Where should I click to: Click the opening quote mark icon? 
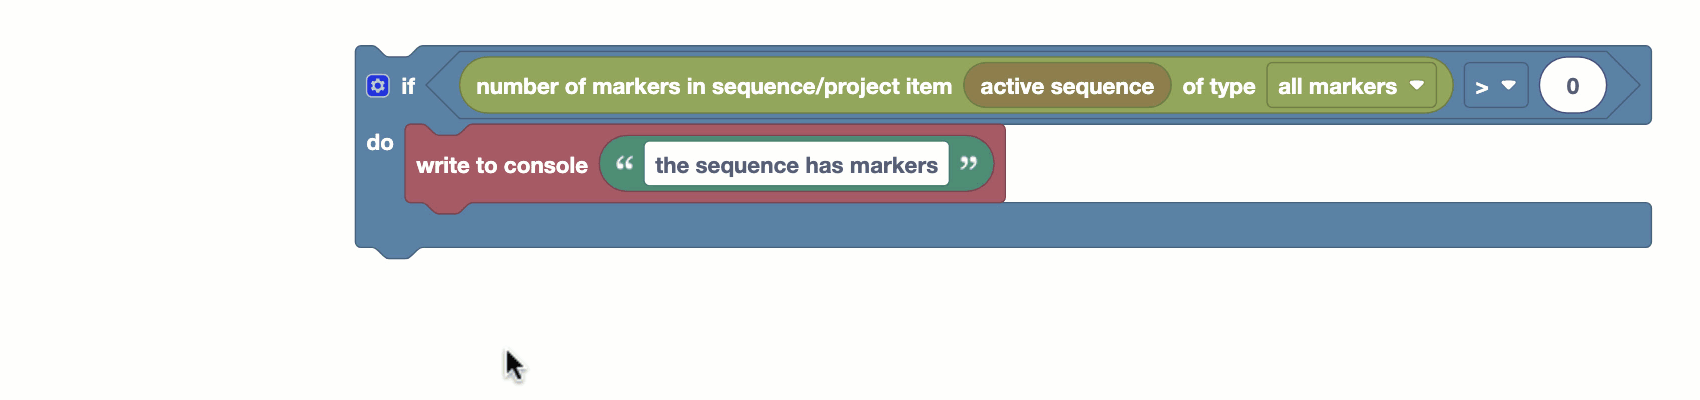click(624, 163)
